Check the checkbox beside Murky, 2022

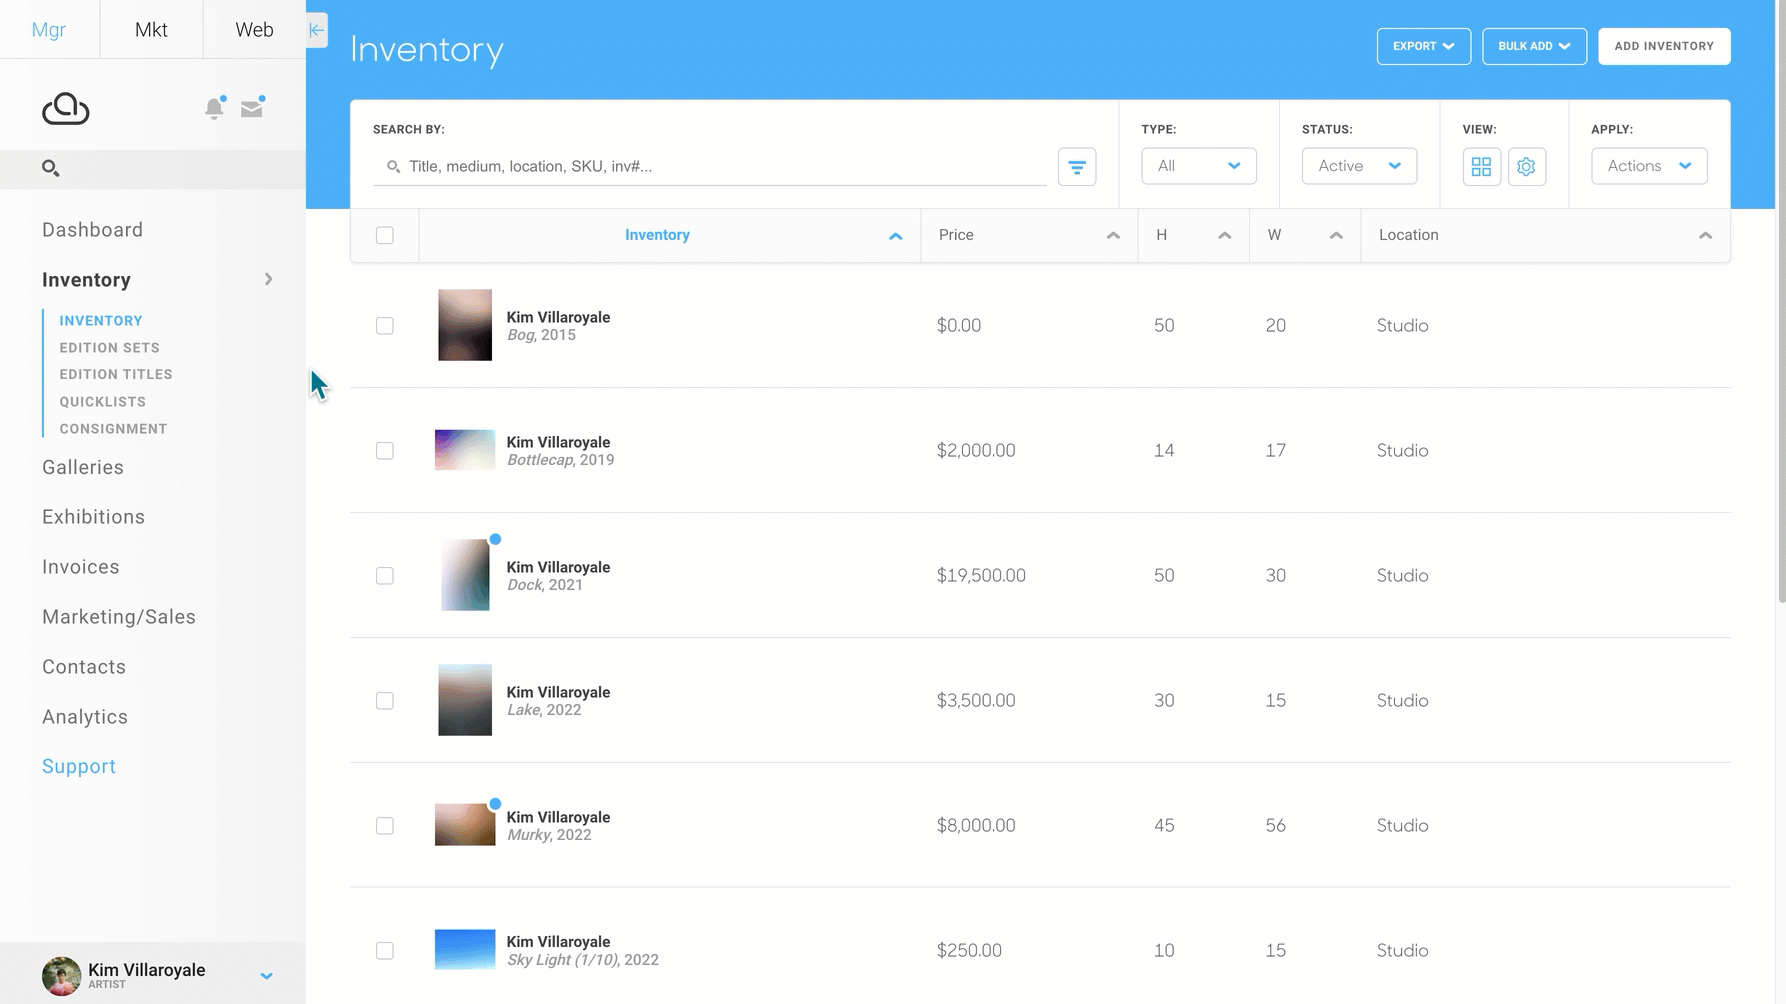pyautogui.click(x=384, y=825)
